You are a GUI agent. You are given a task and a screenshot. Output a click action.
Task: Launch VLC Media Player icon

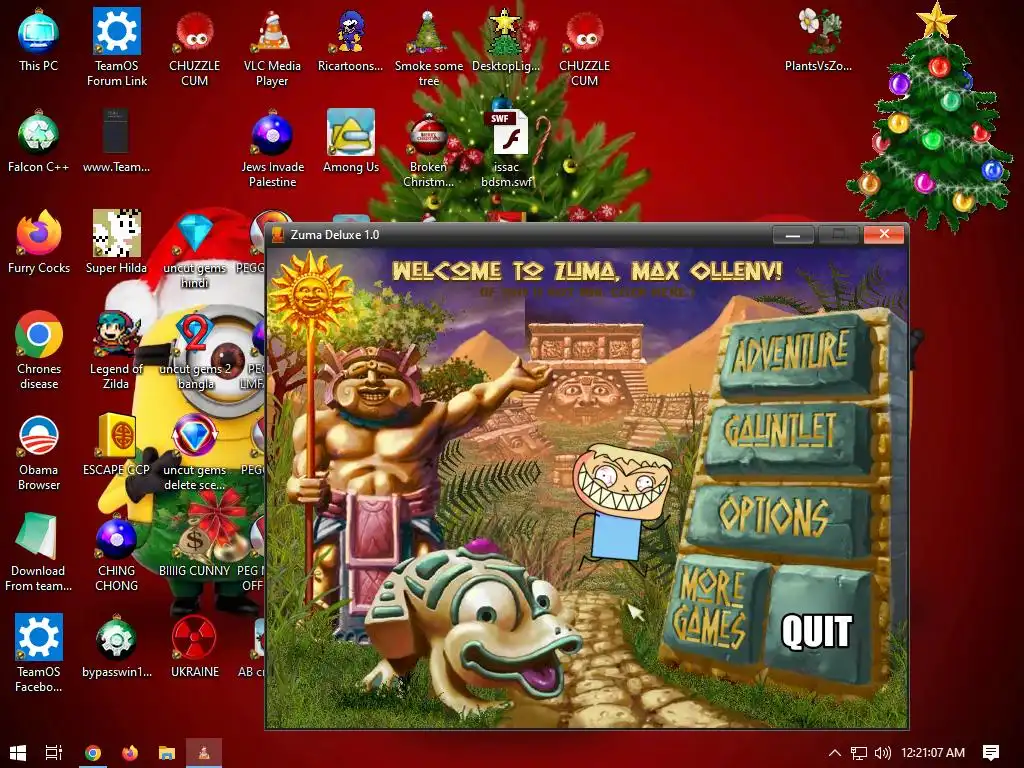click(272, 47)
